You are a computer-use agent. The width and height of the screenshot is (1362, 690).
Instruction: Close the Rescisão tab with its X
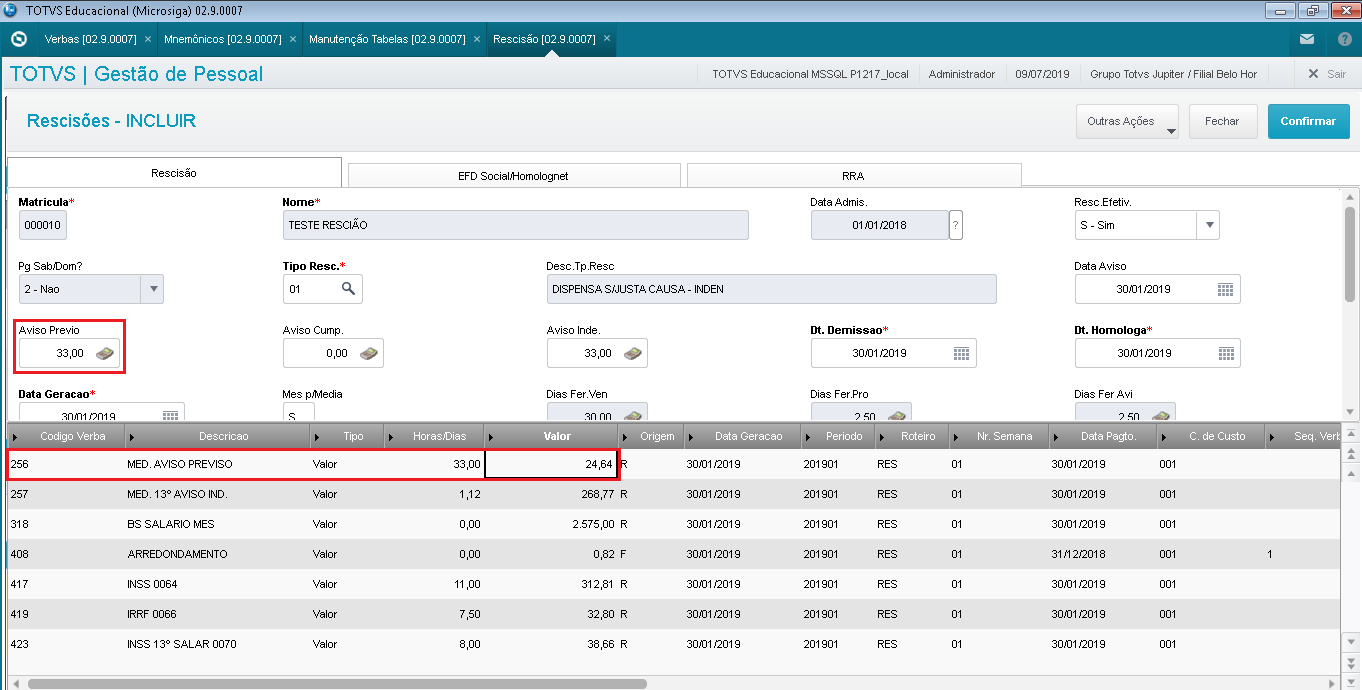coord(606,39)
